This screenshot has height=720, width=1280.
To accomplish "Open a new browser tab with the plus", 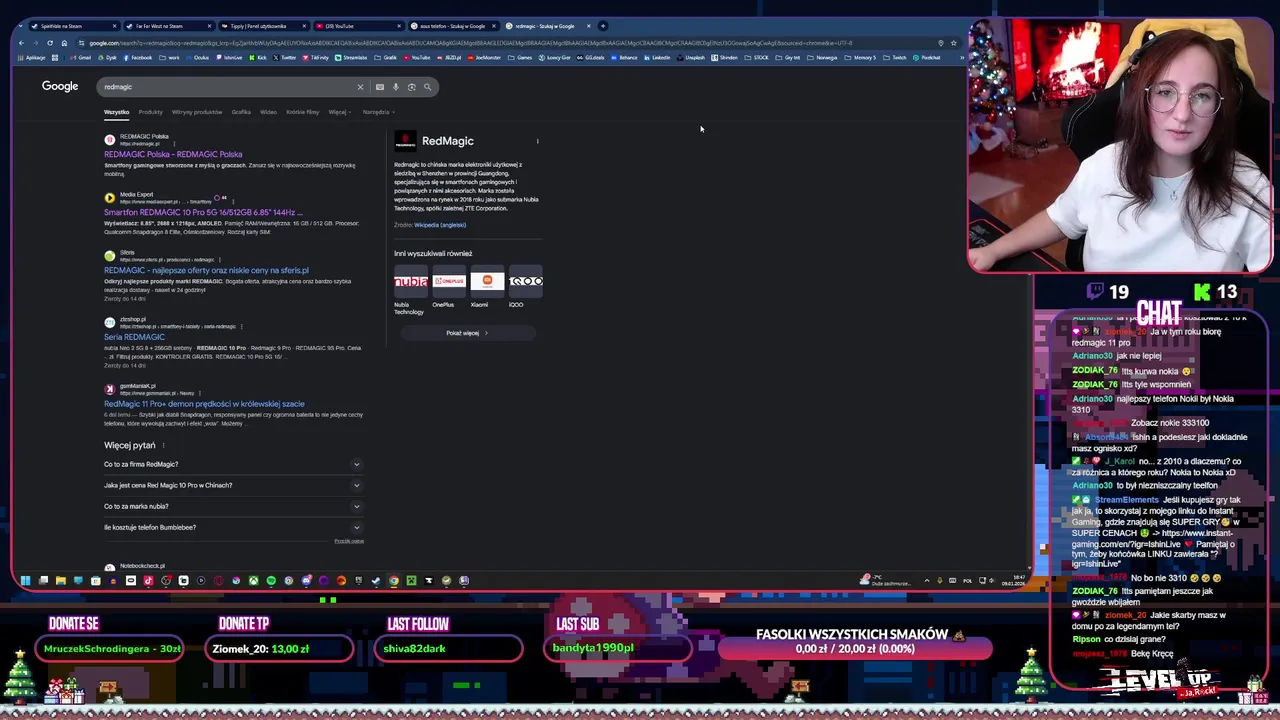I will pyautogui.click(x=603, y=26).
